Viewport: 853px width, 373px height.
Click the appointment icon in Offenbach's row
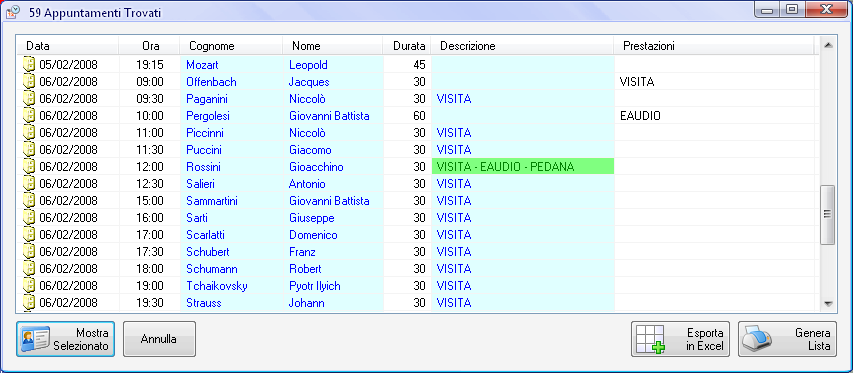(x=29, y=82)
